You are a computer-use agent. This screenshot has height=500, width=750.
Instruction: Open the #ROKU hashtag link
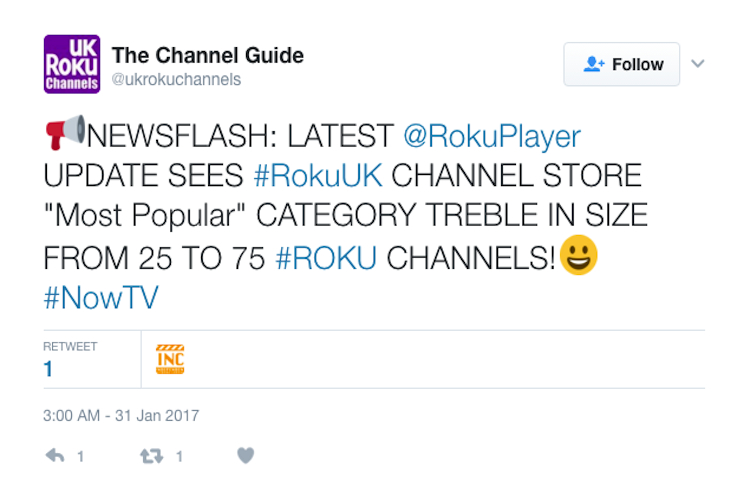click(x=326, y=258)
